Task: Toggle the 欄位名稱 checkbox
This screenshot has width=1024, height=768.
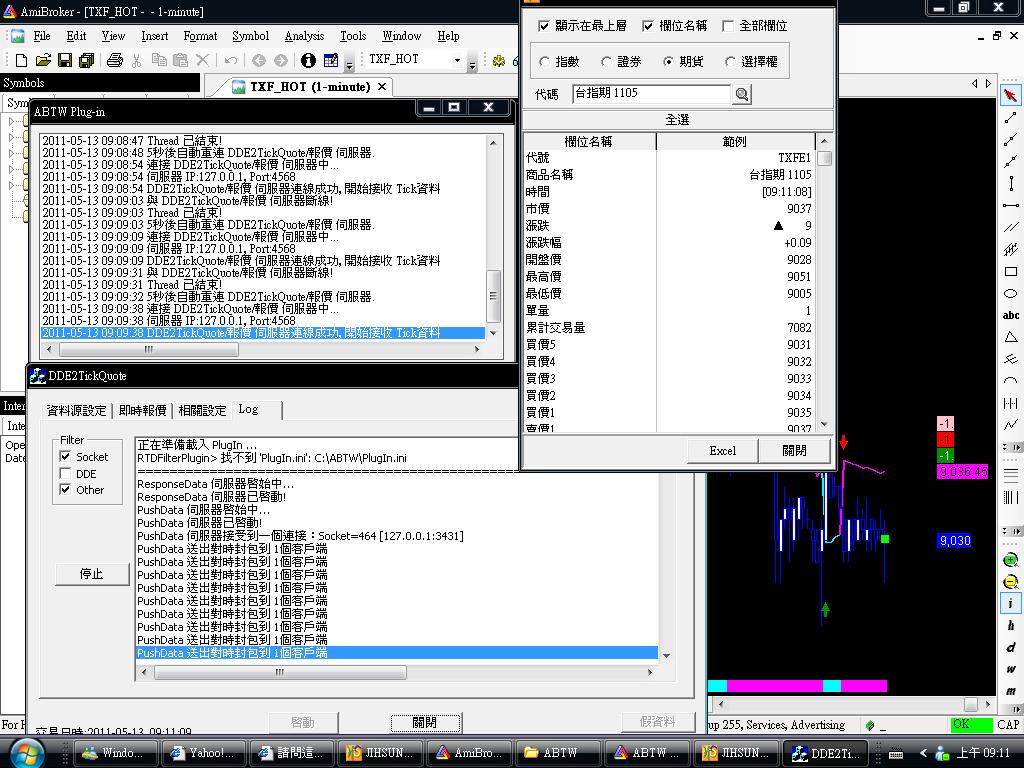Action: point(648,26)
